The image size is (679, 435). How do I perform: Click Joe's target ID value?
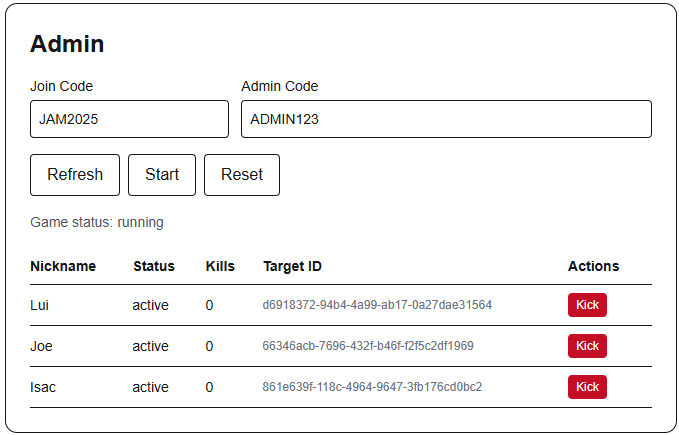pyautogui.click(x=368, y=346)
